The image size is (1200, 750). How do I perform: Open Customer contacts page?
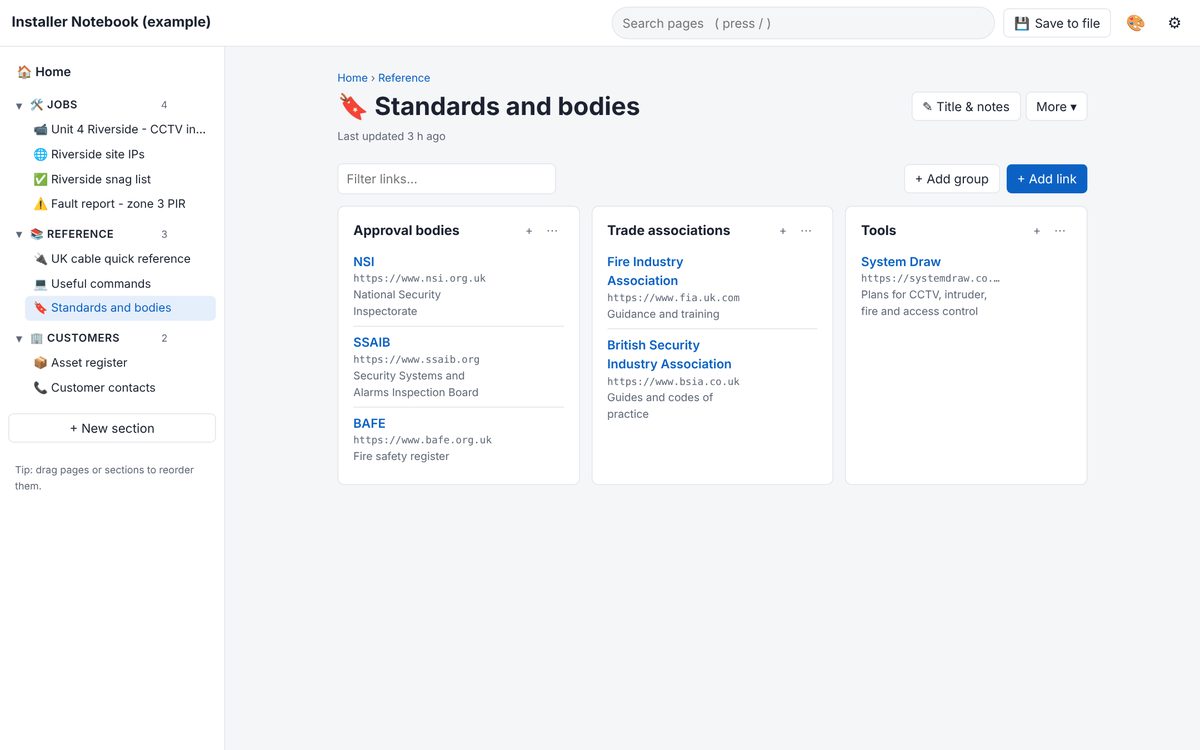coord(120,388)
